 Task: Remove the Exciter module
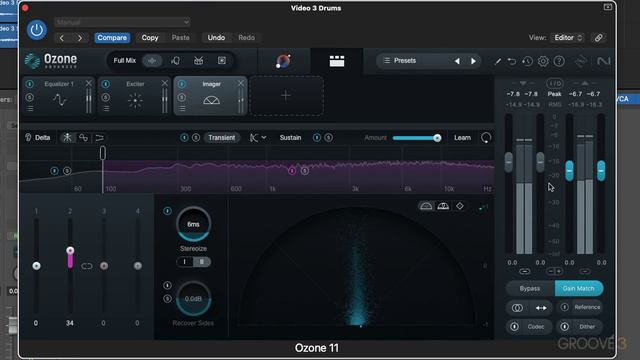click(164, 83)
